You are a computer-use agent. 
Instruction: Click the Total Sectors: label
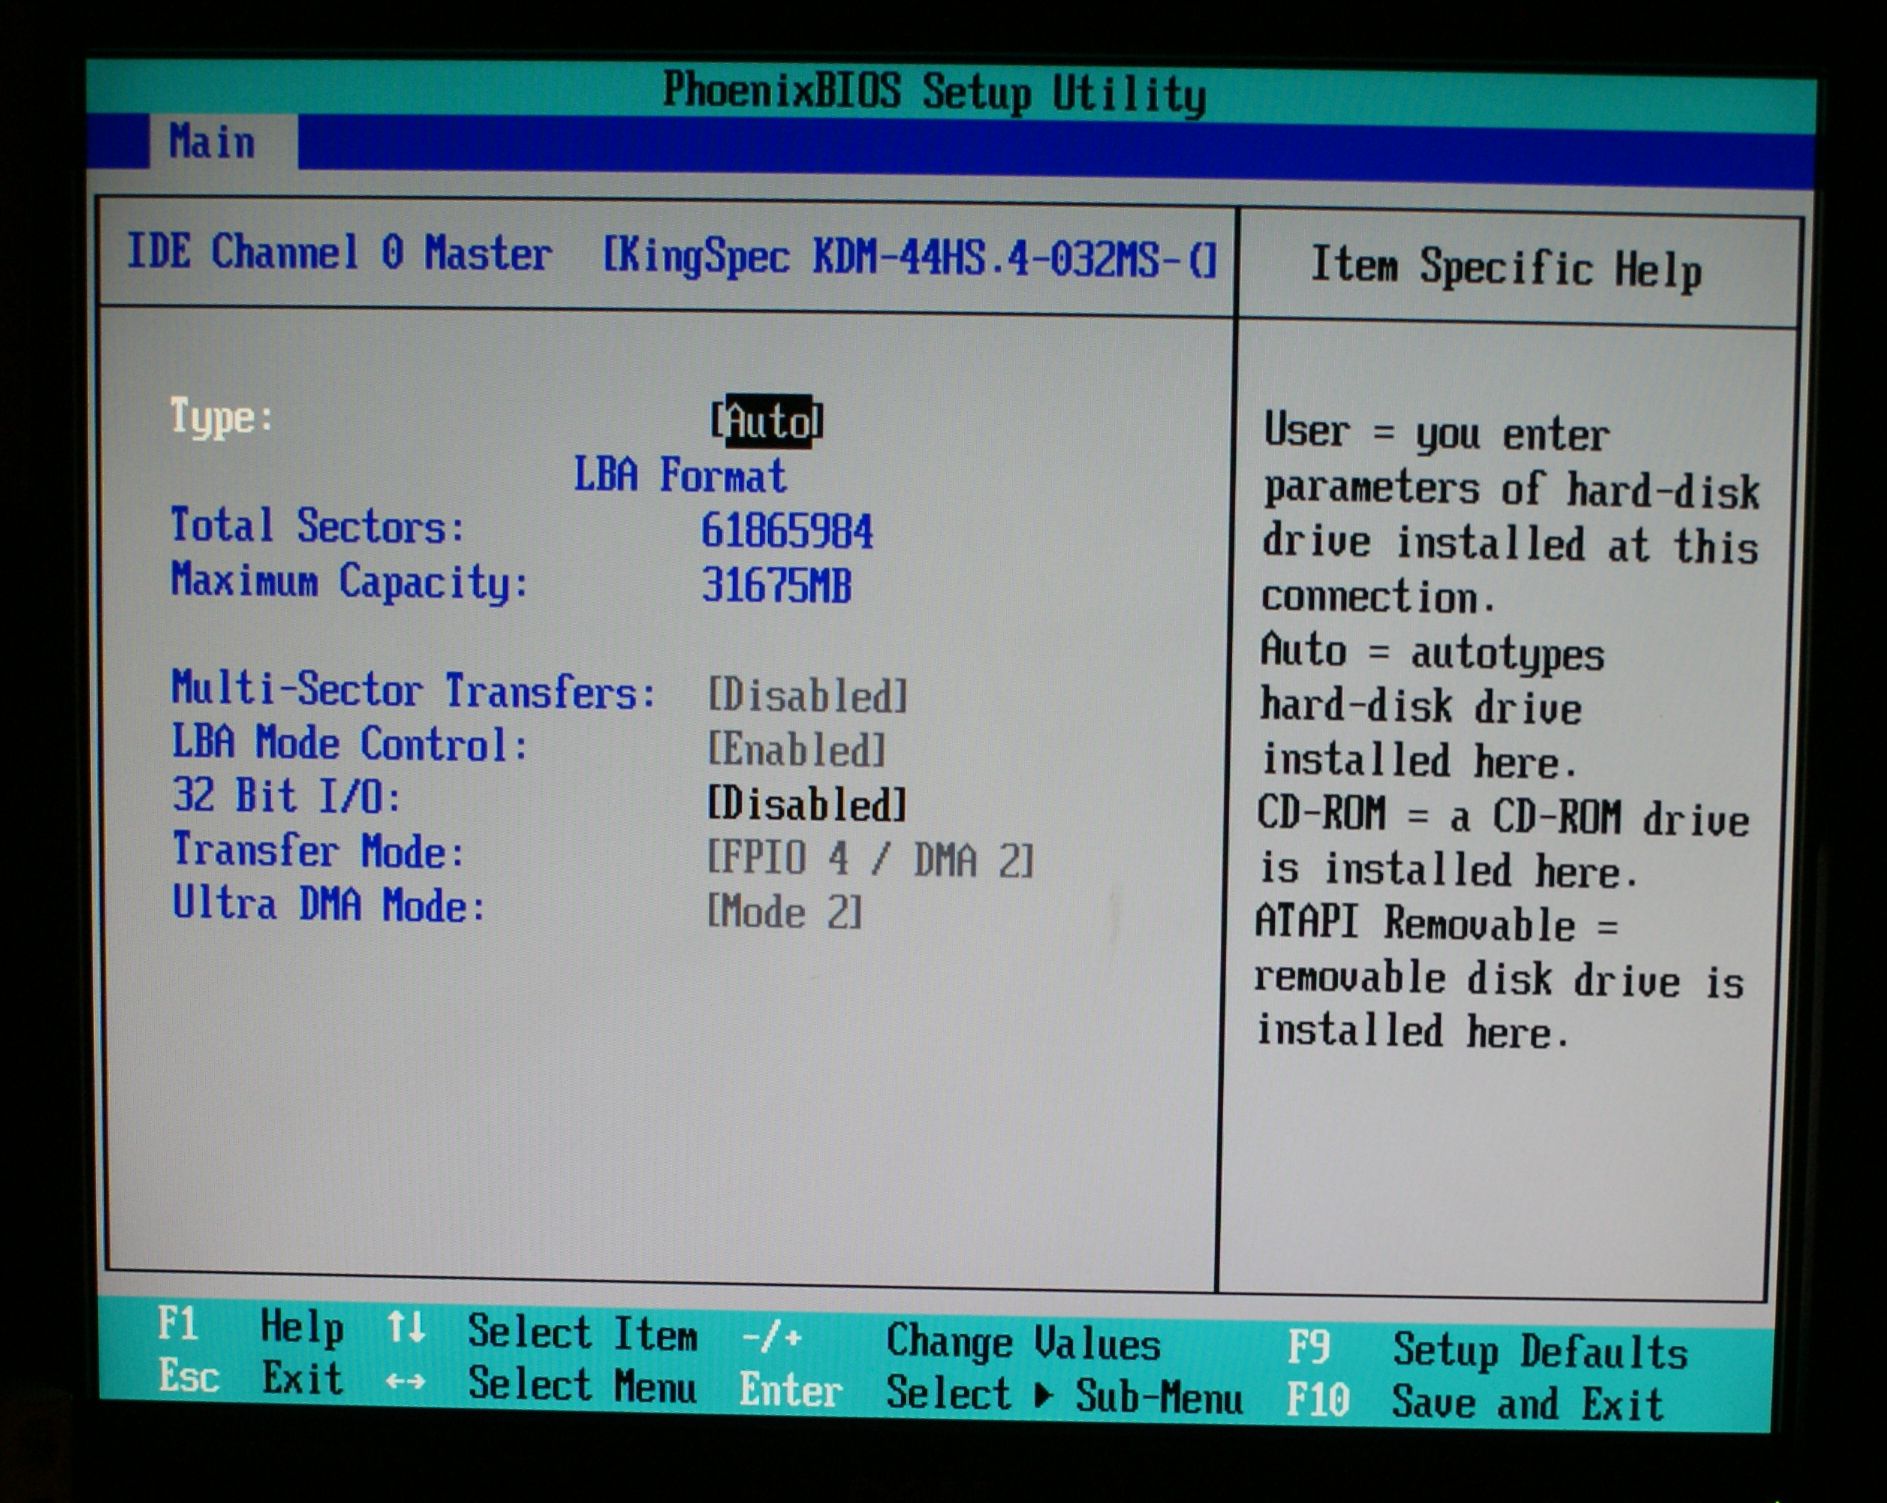(x=318, y=526)
